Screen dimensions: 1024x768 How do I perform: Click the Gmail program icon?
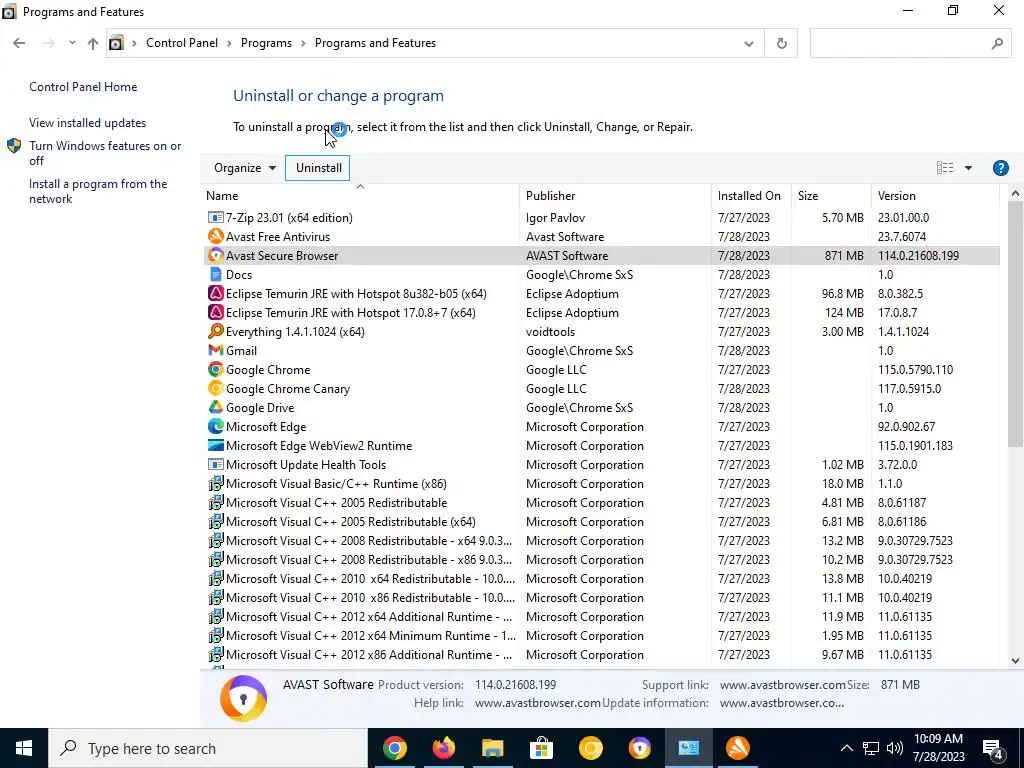[x=215, y=351]
